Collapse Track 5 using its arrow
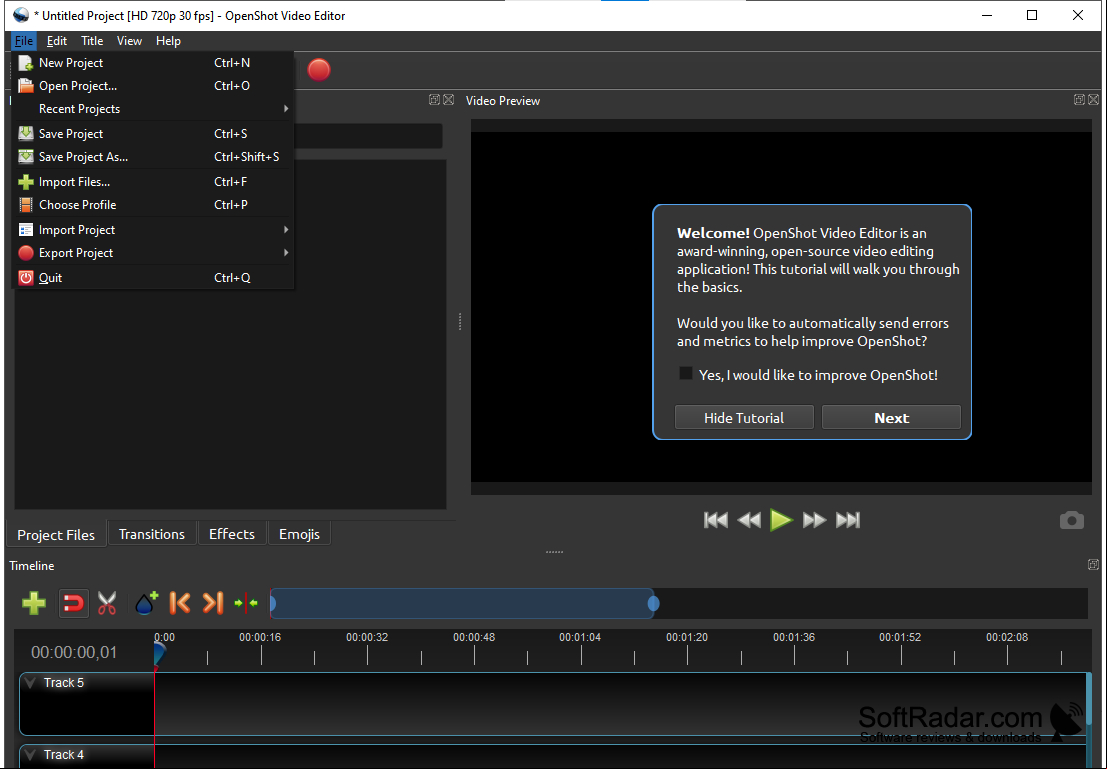 pos(30,682)
